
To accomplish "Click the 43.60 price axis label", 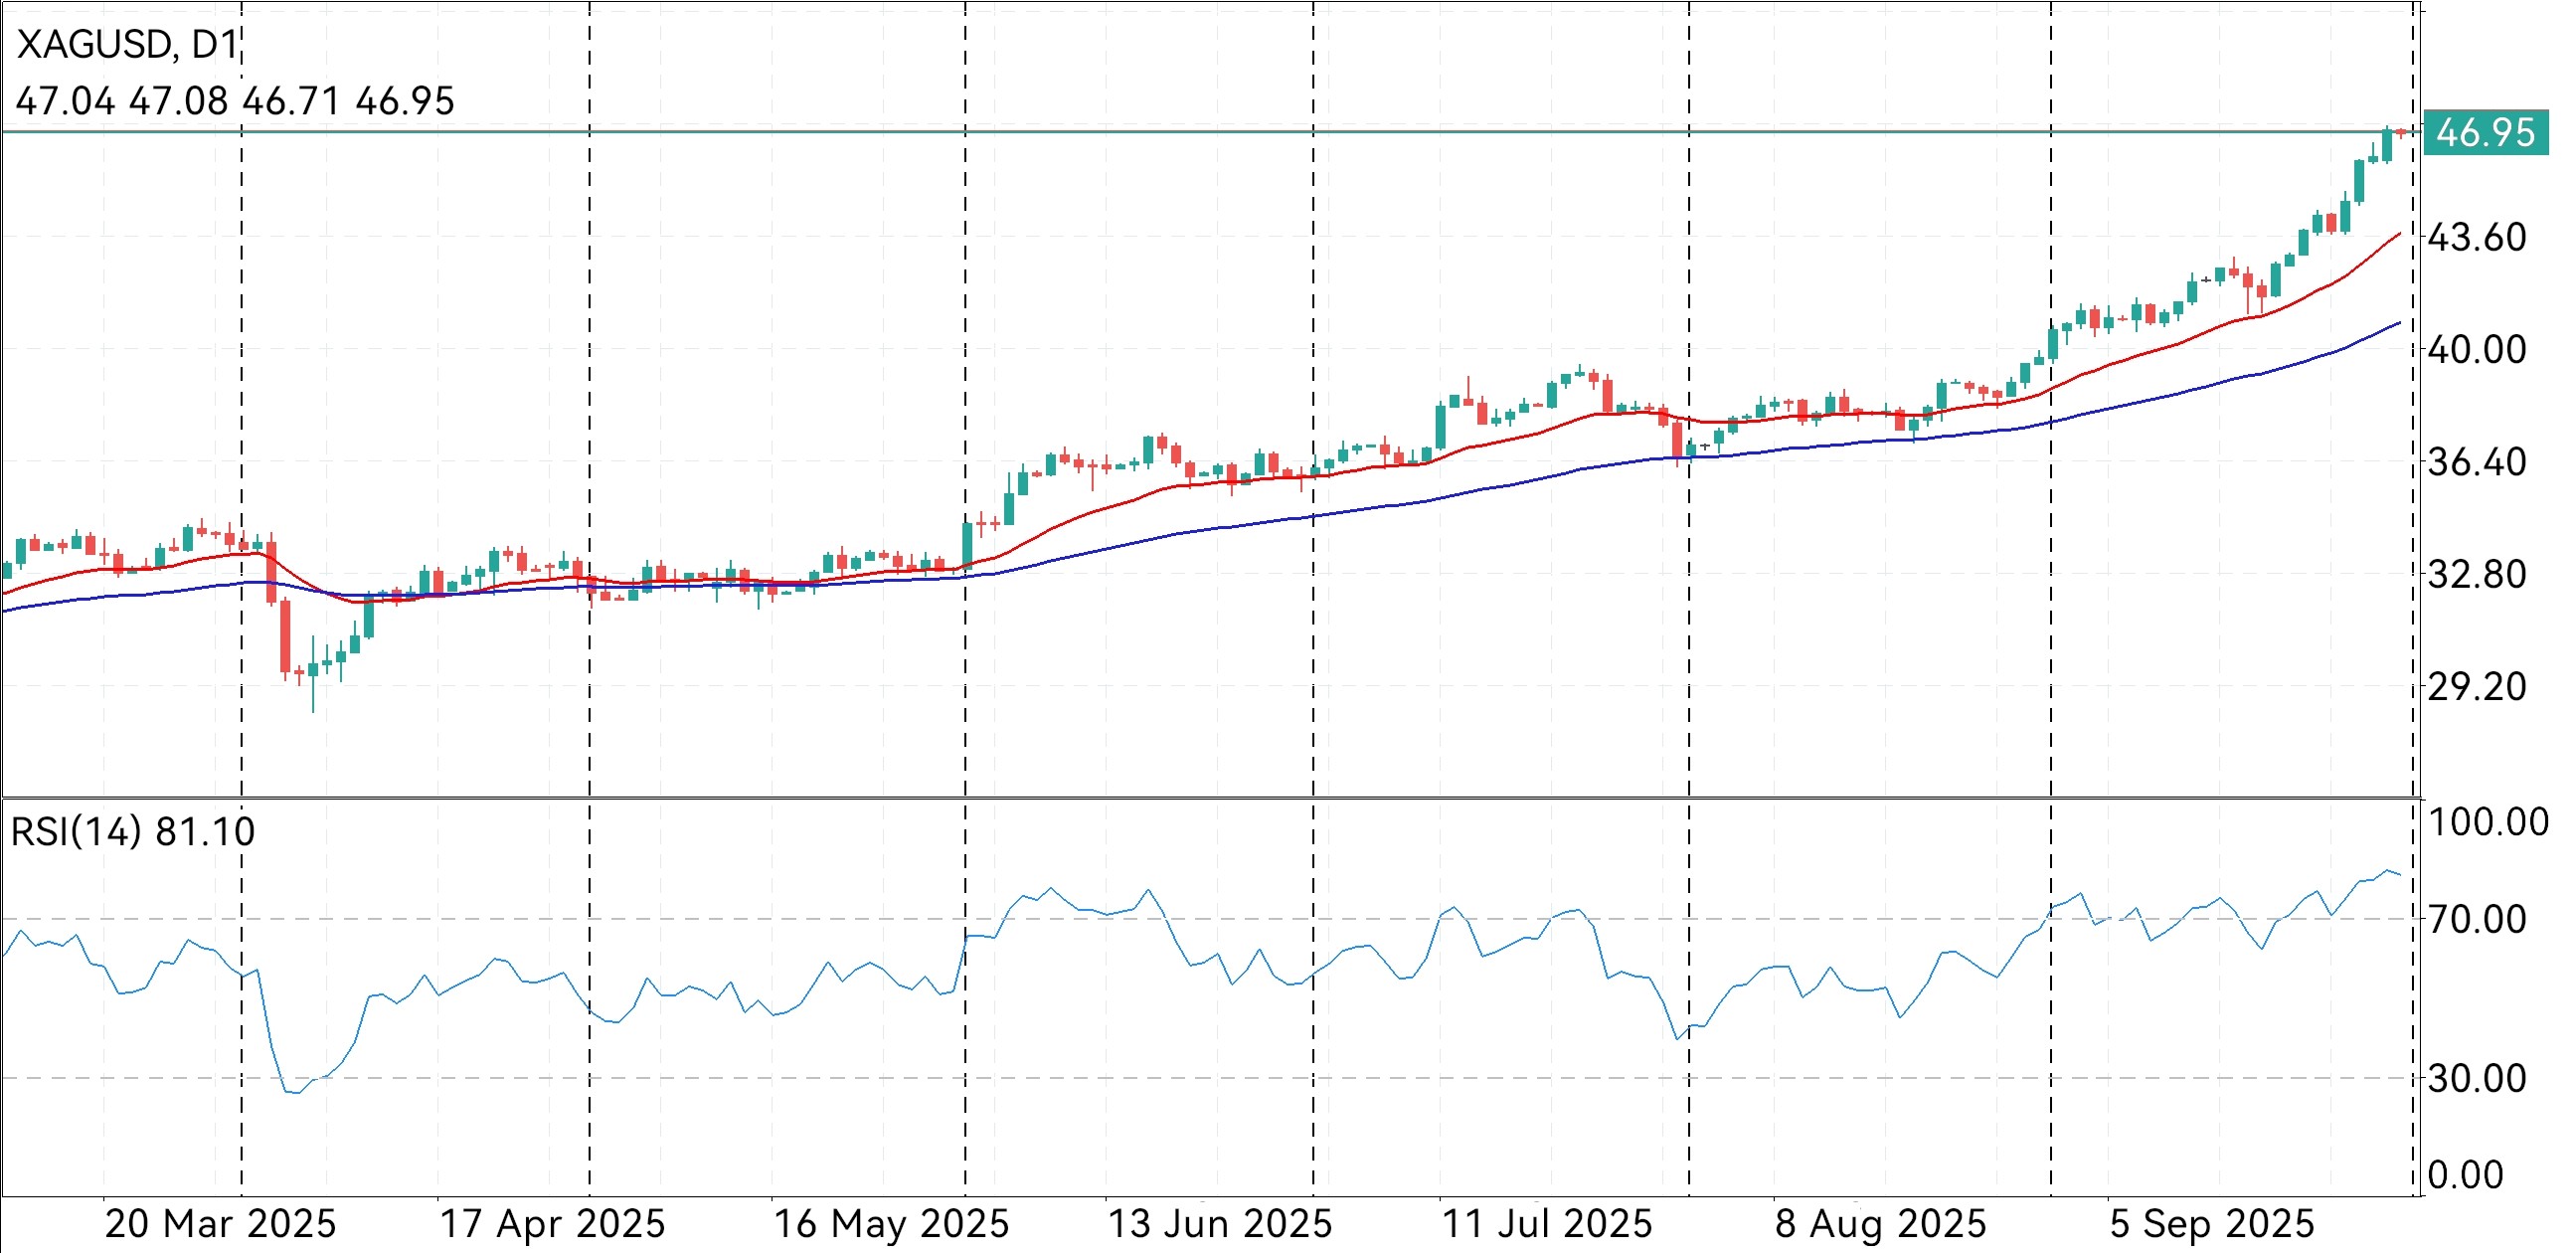I will (x=2476, y=238).
